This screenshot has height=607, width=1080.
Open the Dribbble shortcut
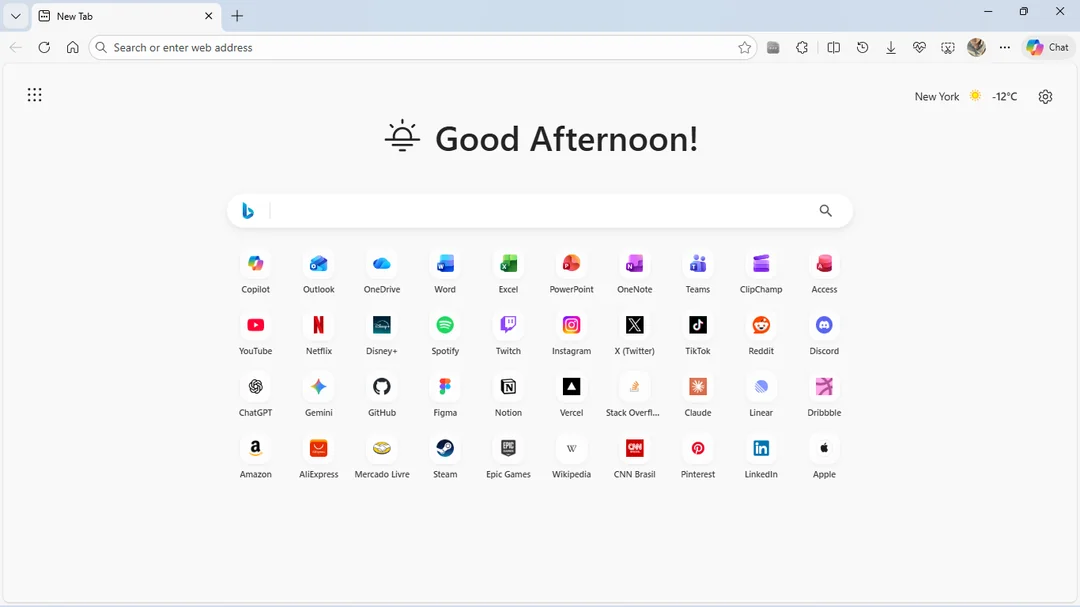click(824, 395)
